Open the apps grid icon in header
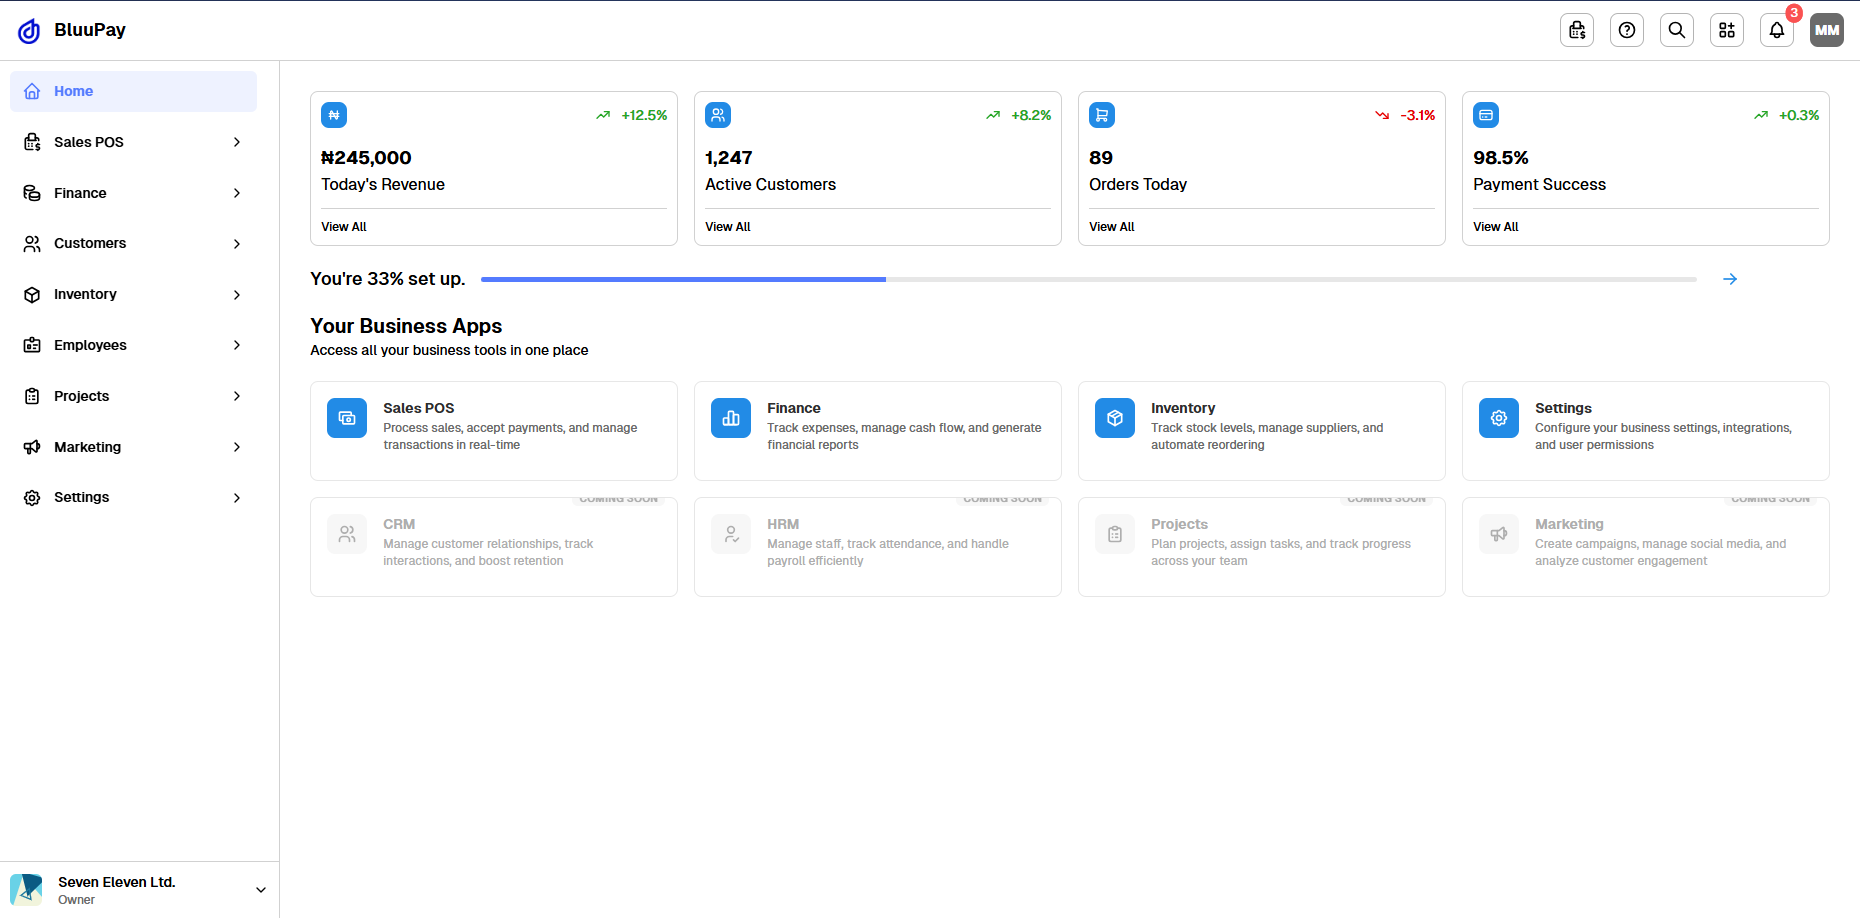The image size is (1860, 918). tap(1727, 30)
